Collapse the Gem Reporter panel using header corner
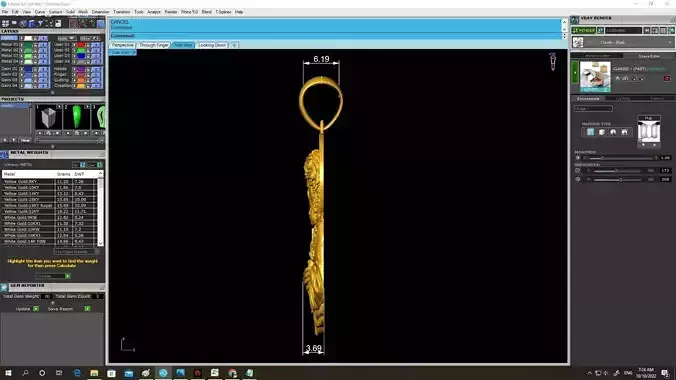The height and width of the screenshot is (380, 676). point(102,287)
